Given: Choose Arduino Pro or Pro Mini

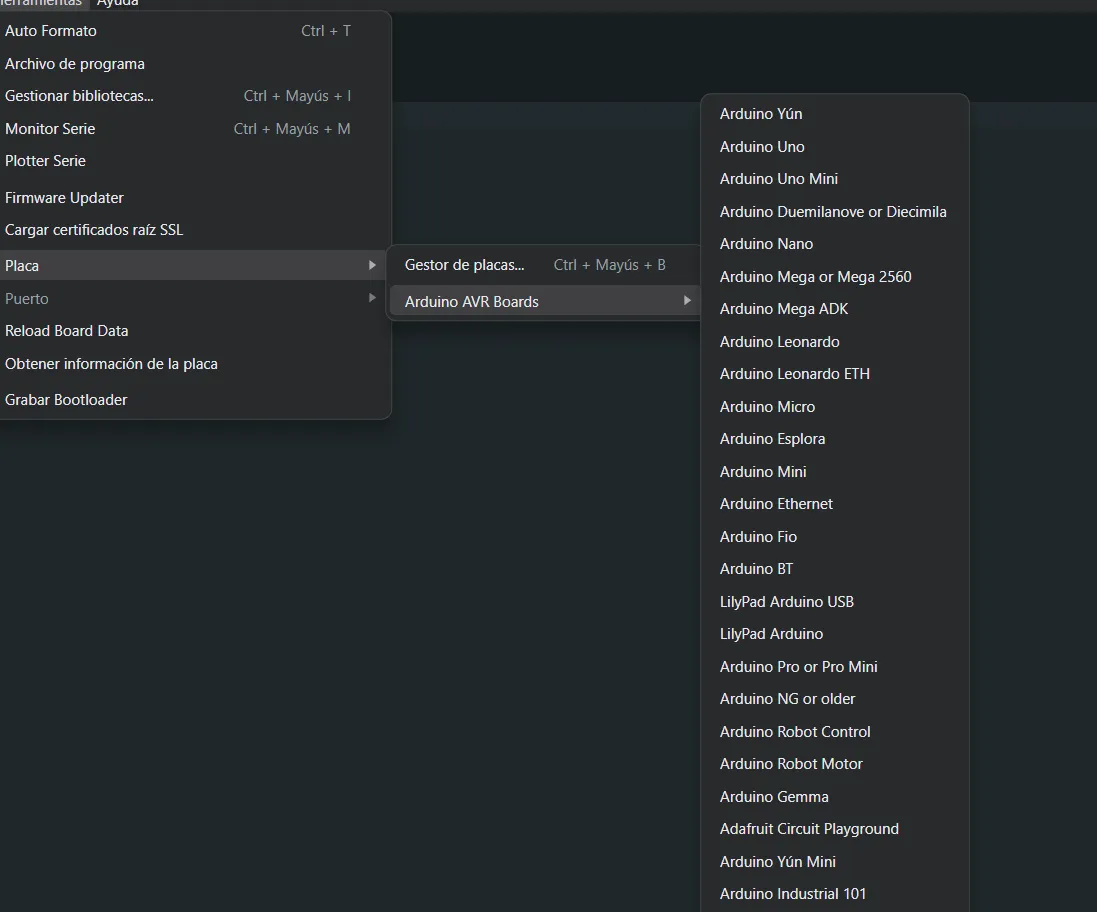Looking at the screenshot, I should point(835,667).
